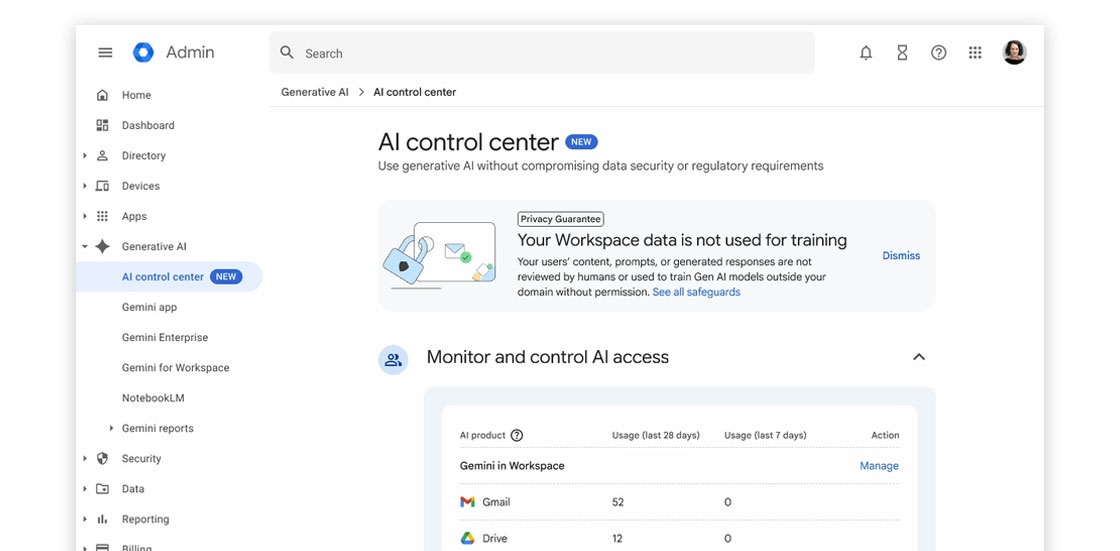The width and height of the screenshot is (1120, 551).
Task: Click the NEW badge beside page title
Action: [x=581, y=142]
